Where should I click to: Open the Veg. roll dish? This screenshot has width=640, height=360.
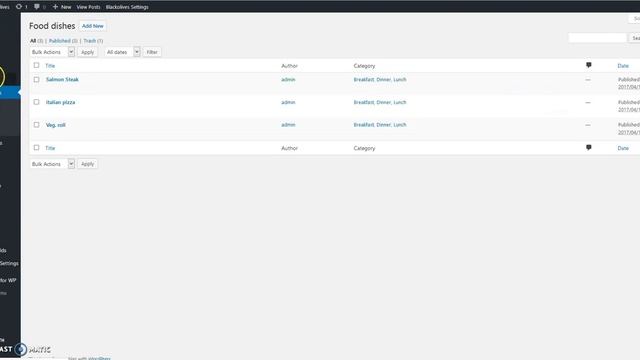click(x=56, y=125)
